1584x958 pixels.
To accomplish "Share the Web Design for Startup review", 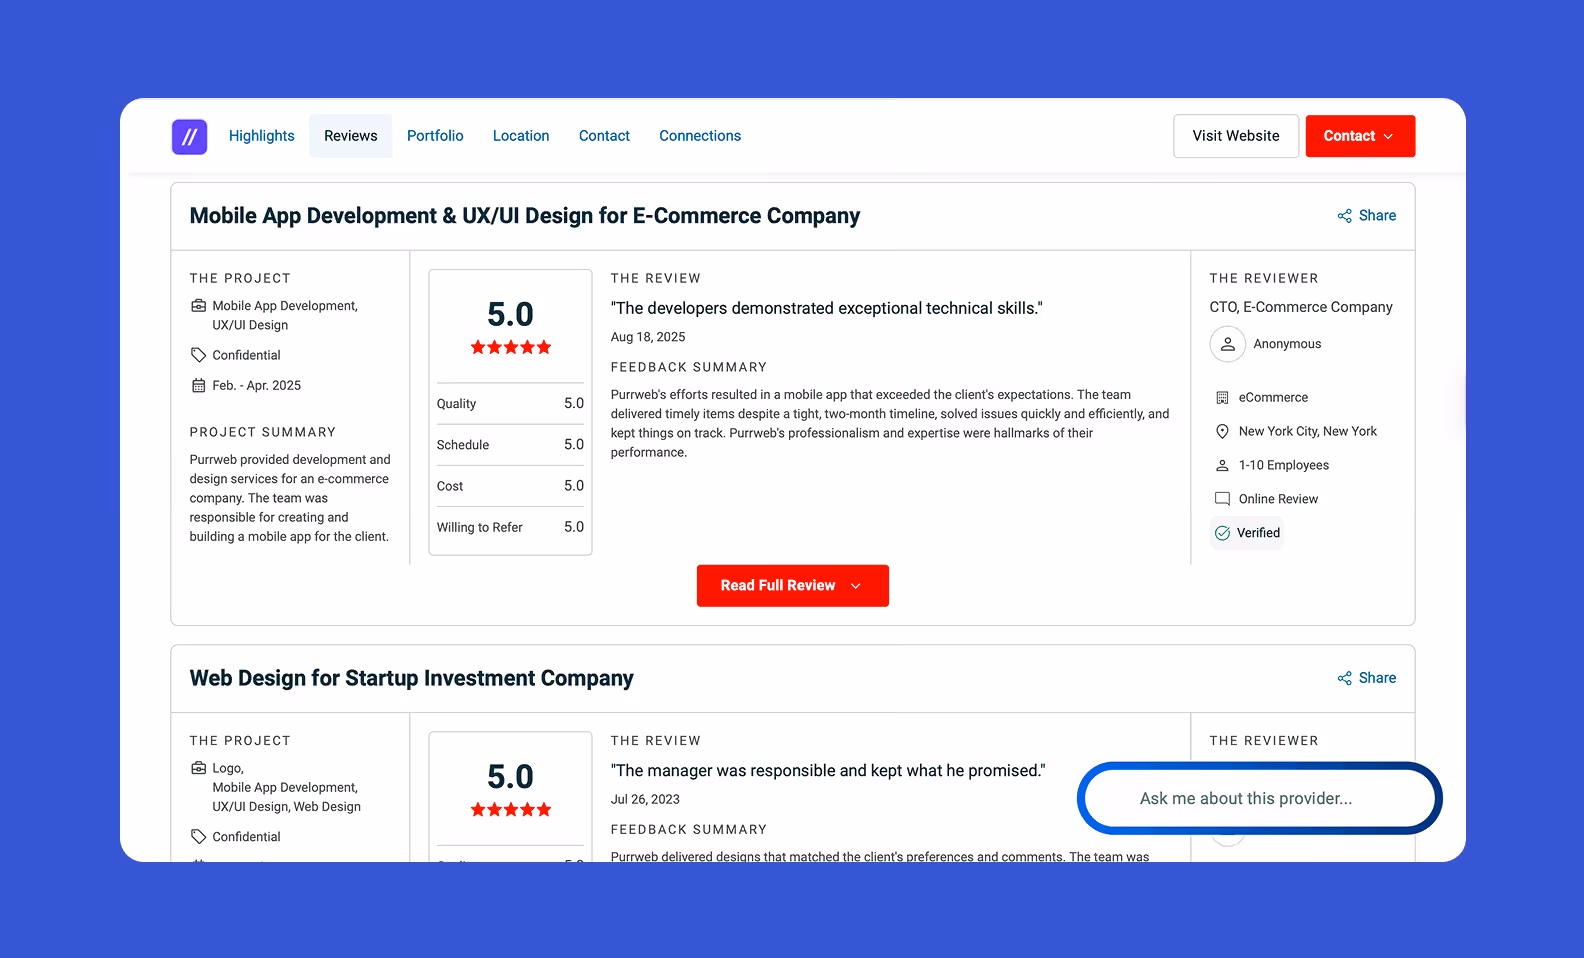I will [x=1367, y=678].
